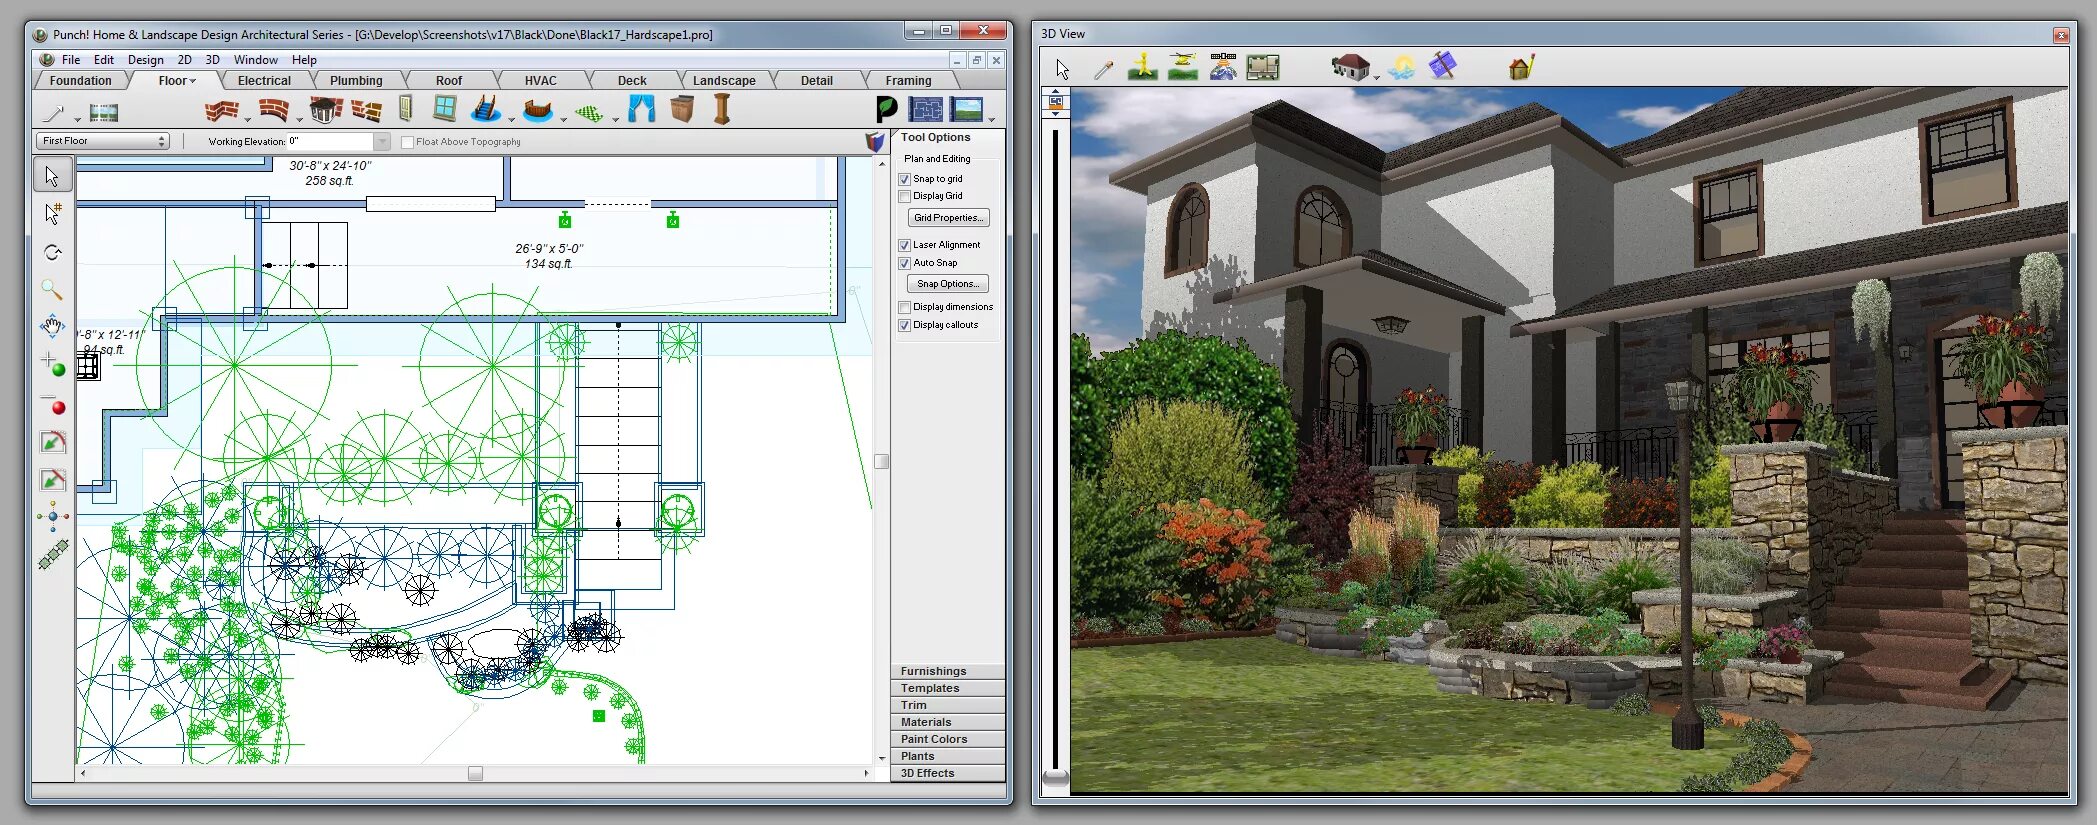
Task: Select the Door tool
Action: pos(406,108)
